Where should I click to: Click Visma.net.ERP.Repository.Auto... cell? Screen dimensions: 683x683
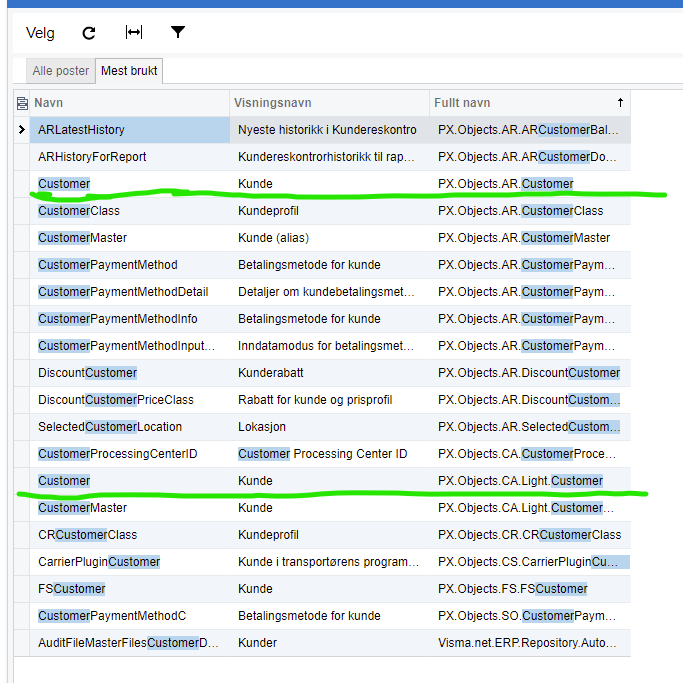[530, 643]
